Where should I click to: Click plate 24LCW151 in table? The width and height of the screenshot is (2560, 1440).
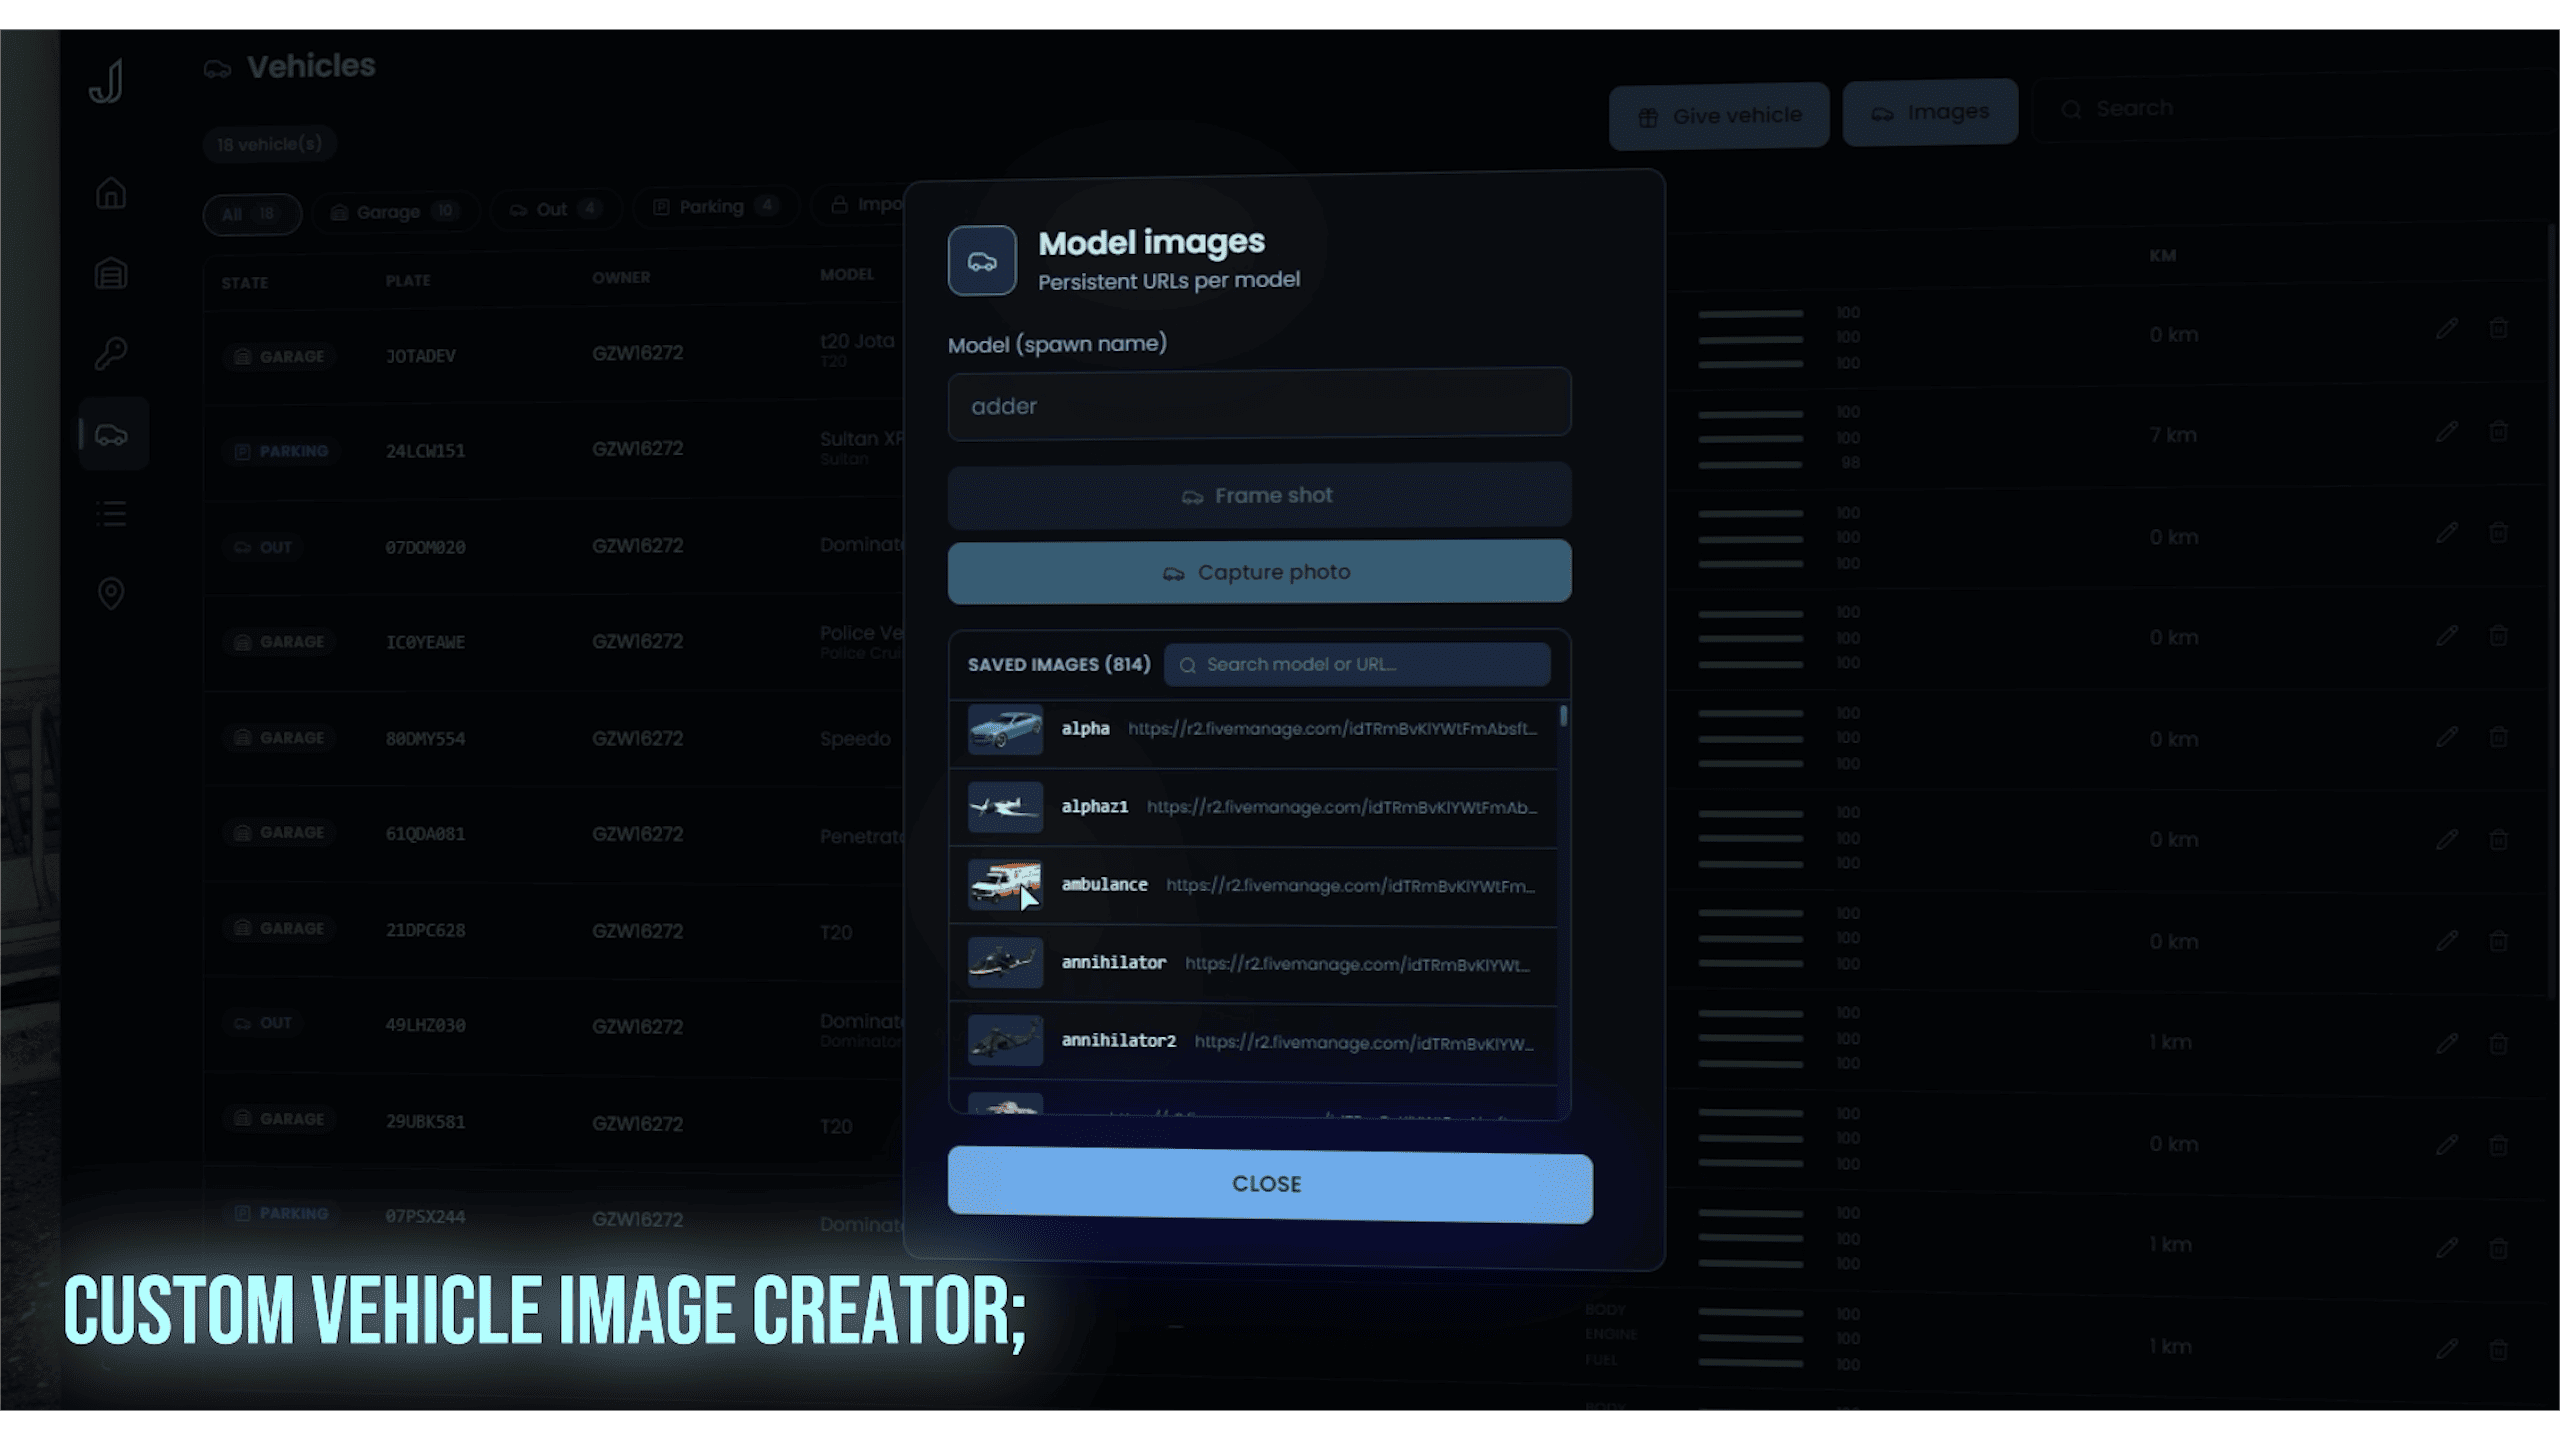[x=425, y=451]
